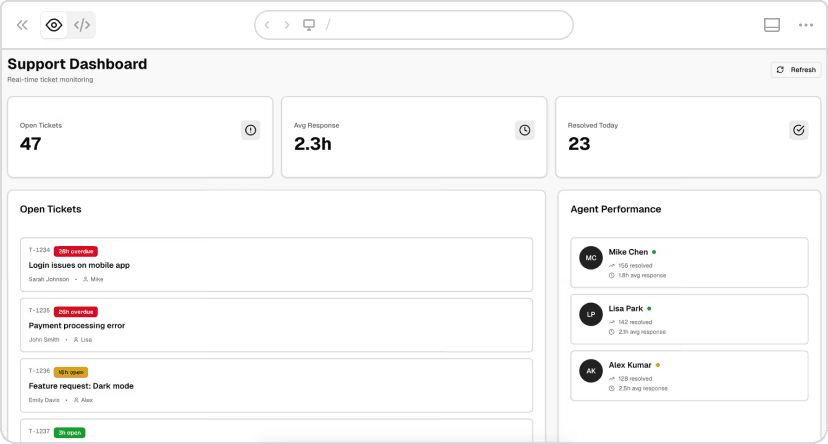Click the Avg Response clock icon
This screenshot has width=828, height=444.
(524, 130)
